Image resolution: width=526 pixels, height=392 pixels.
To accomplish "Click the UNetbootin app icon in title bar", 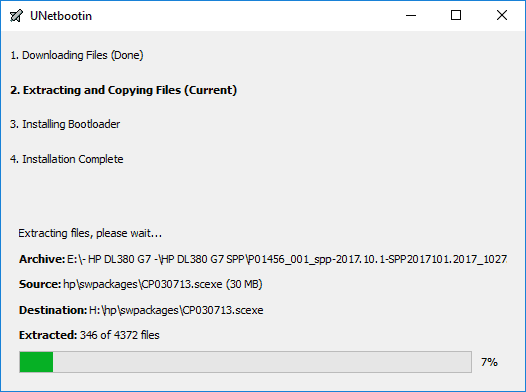I will coord(16,16).
